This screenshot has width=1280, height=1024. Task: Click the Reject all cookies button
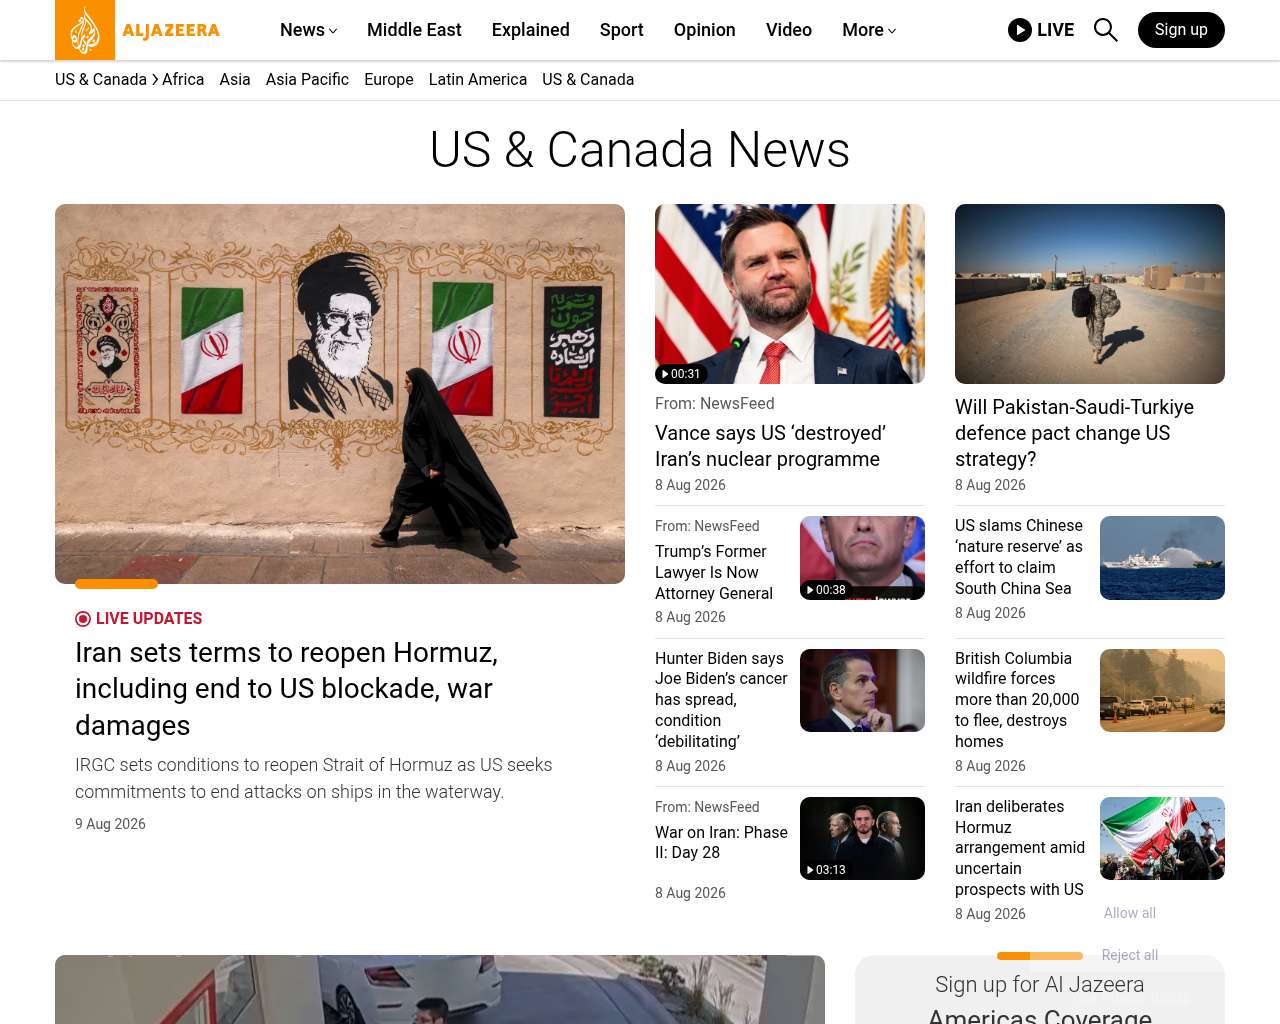pyautogui.click(x=1130, y=955)
